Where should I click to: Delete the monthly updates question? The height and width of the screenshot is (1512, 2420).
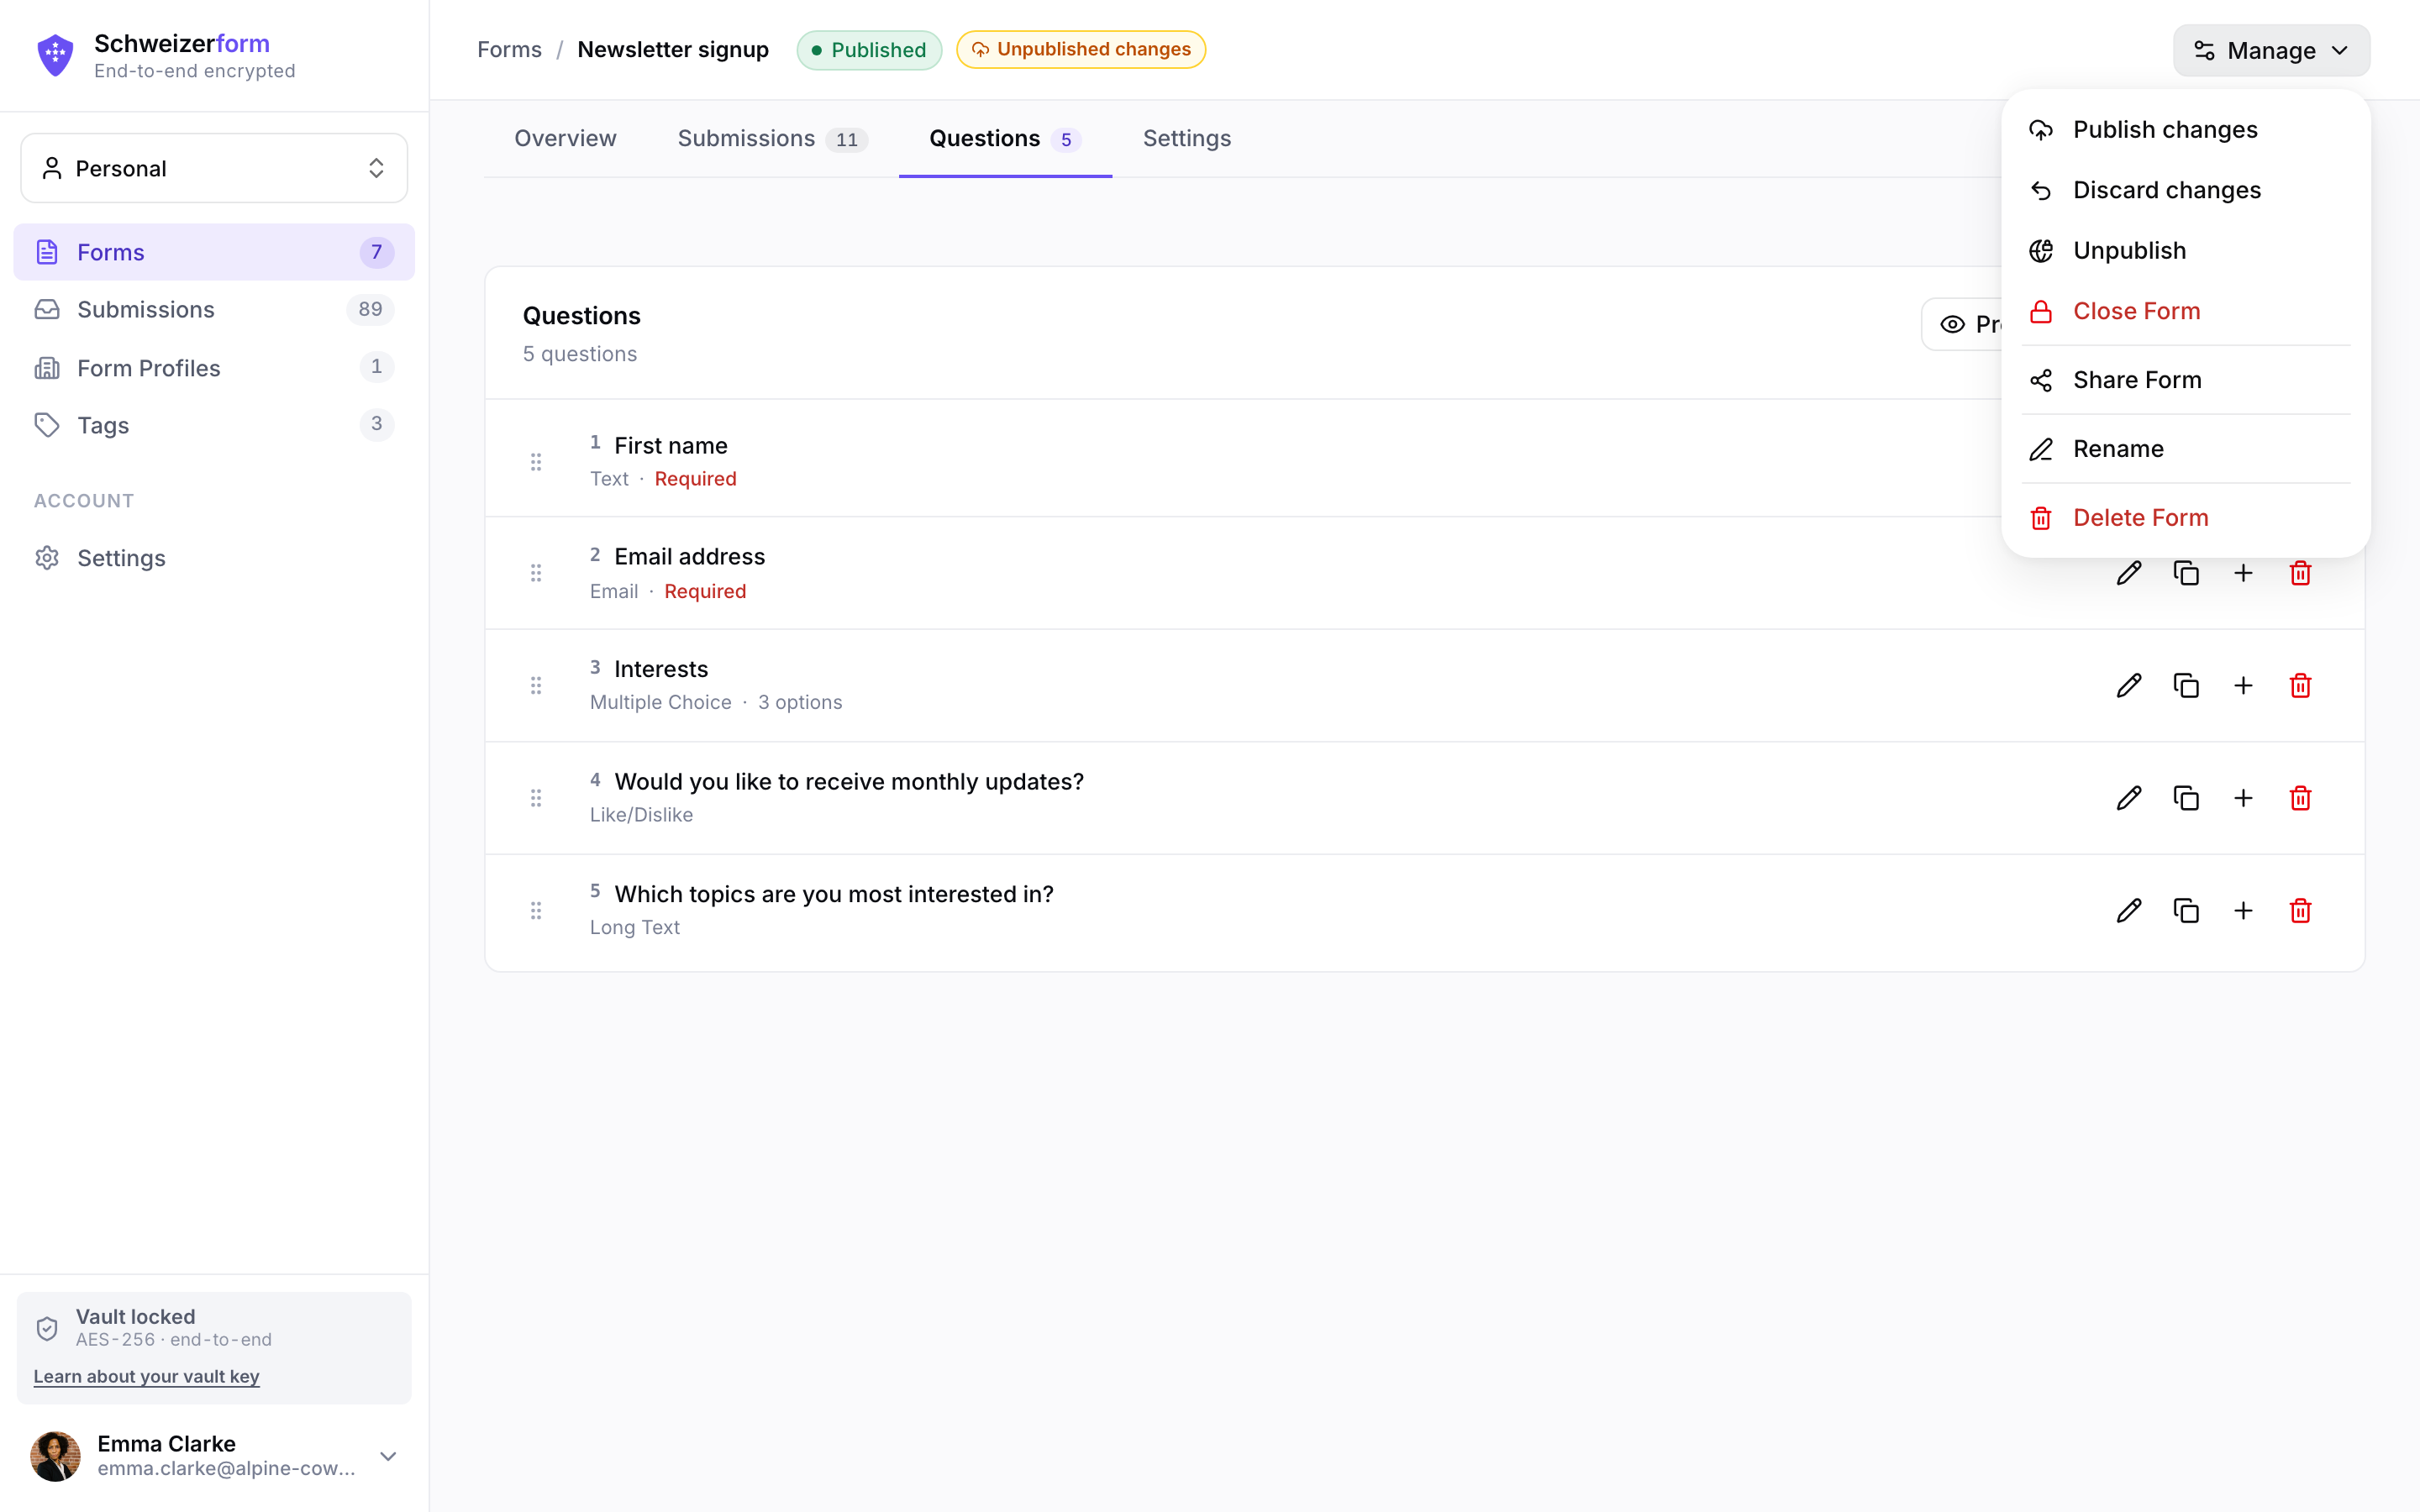coord(2300,798)
